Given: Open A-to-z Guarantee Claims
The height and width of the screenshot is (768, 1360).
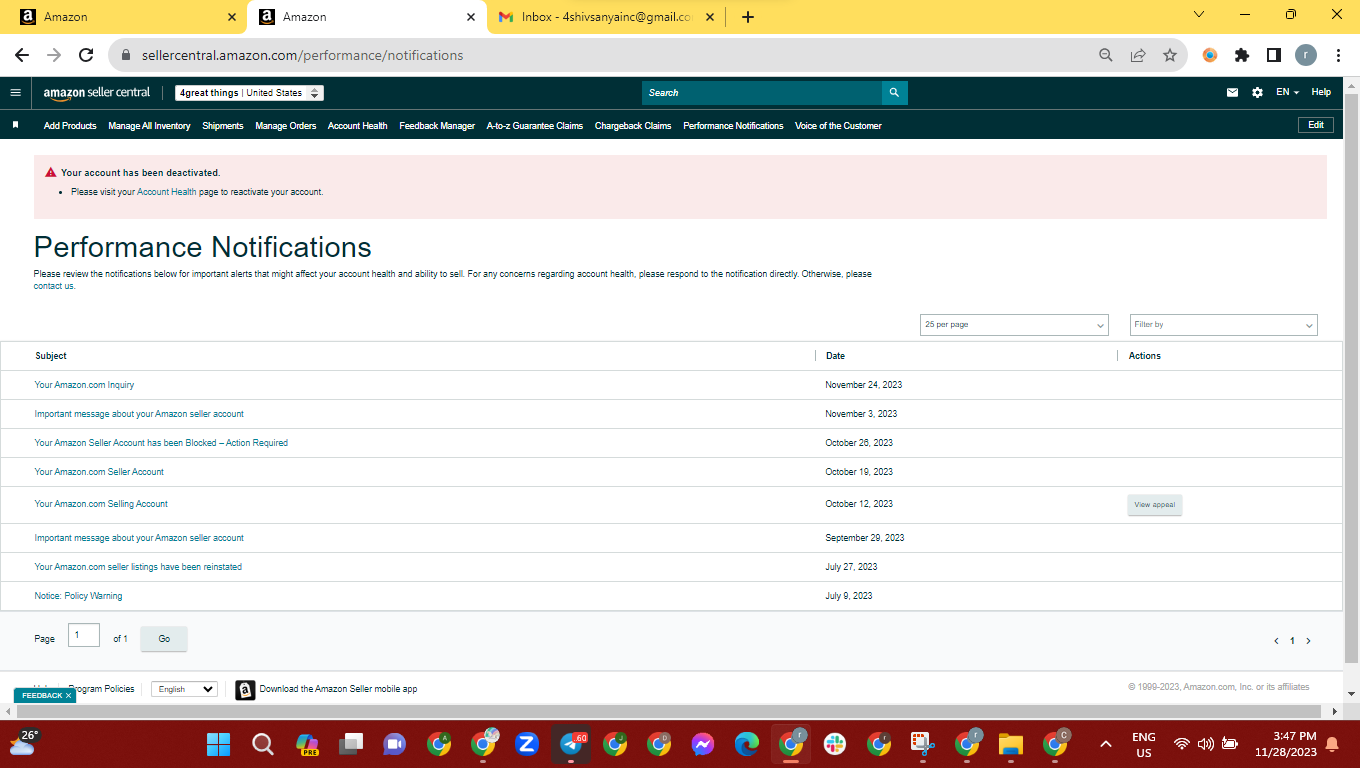Looking at the screenshot, I should point(535,126).
